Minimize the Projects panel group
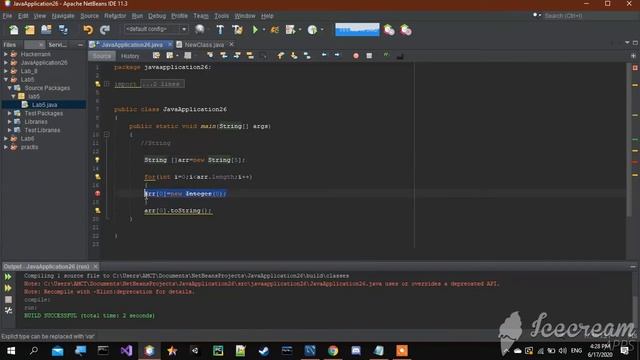 tap(80, 44)
